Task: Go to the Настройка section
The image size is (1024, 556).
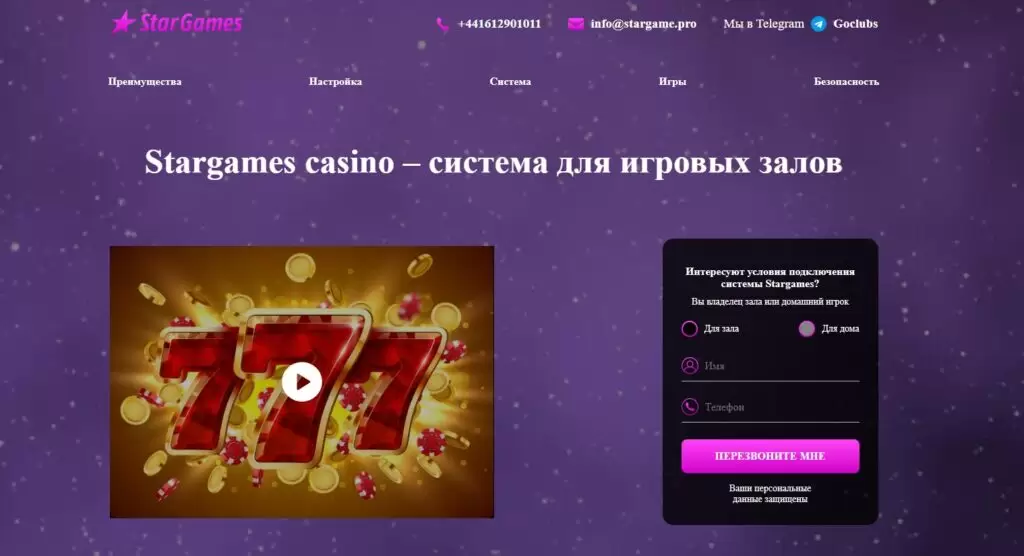Action: point(335,82)
